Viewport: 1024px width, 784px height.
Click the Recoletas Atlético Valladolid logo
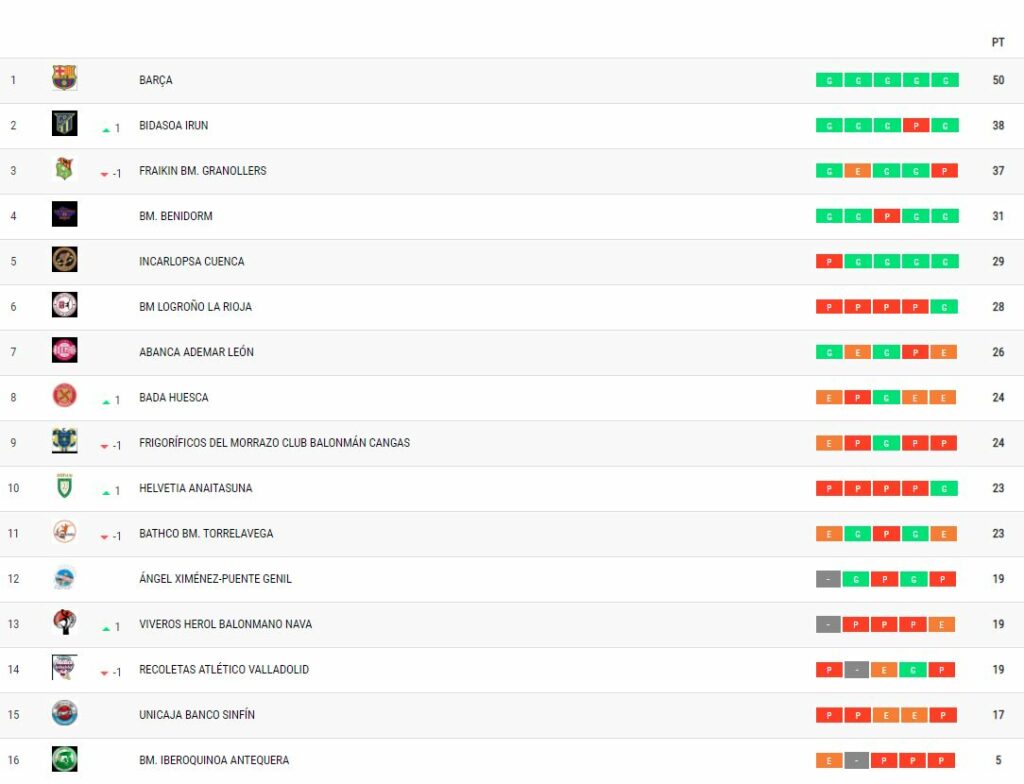tap(65, 667)
